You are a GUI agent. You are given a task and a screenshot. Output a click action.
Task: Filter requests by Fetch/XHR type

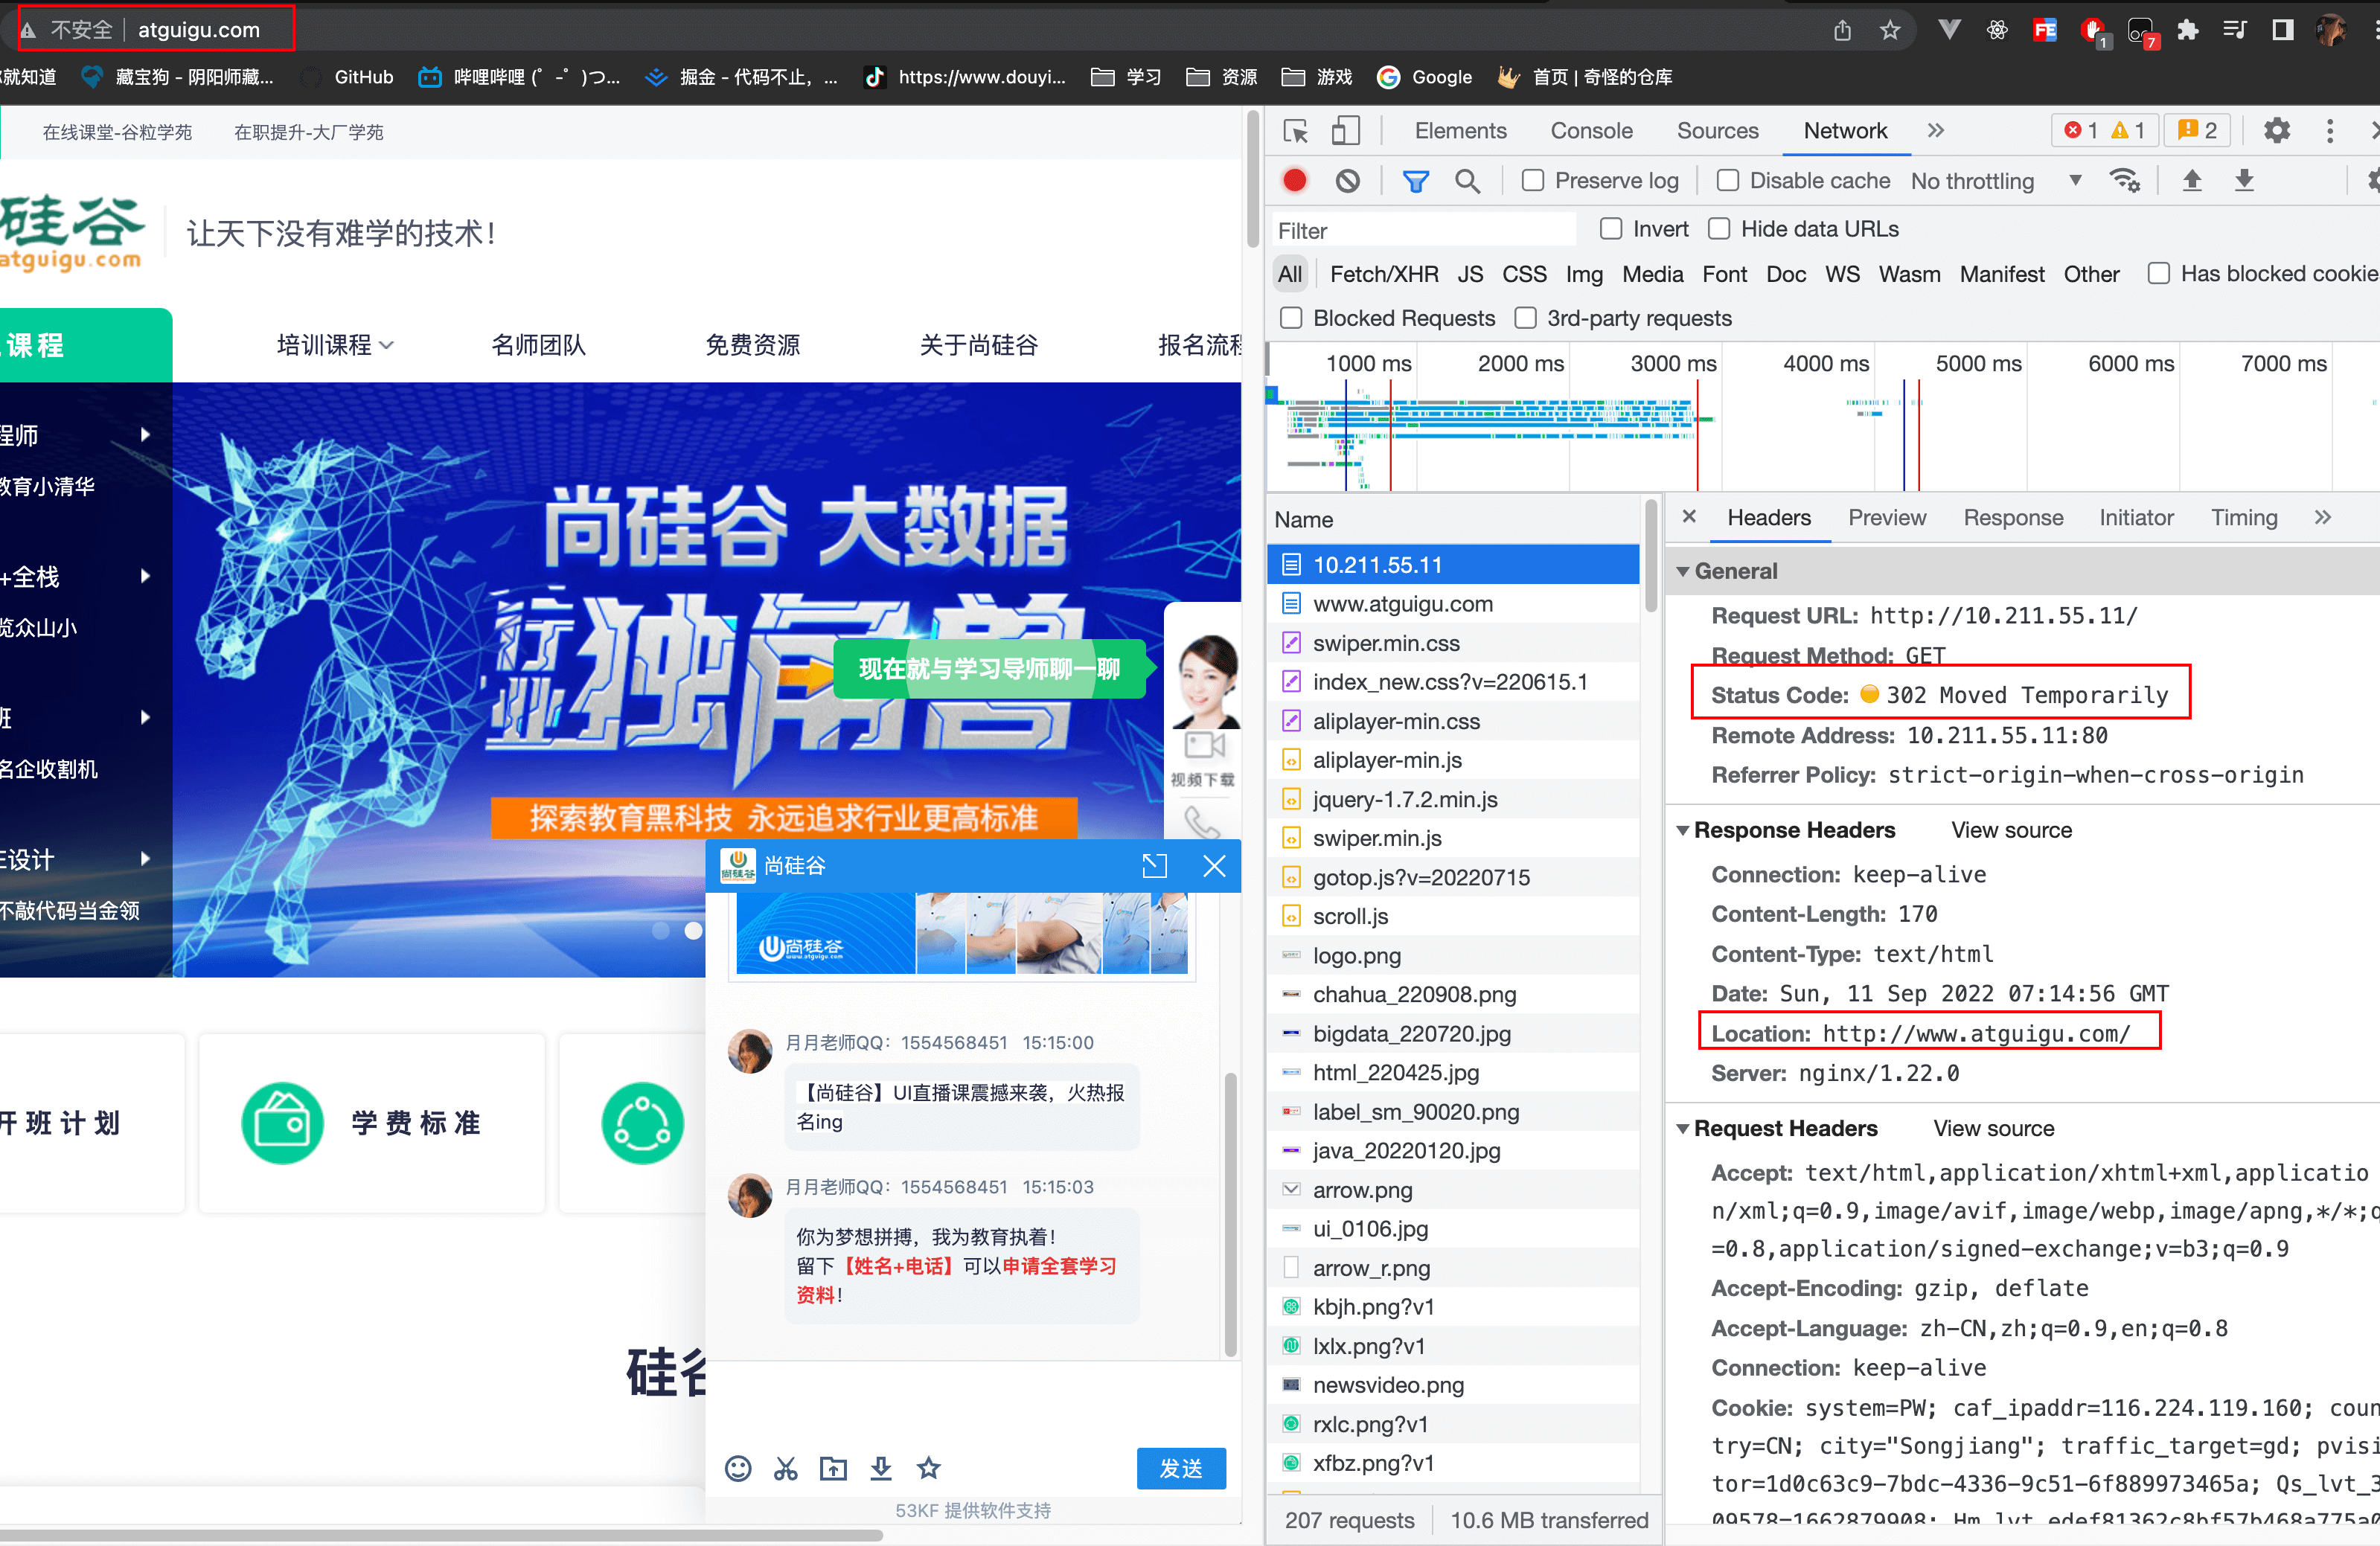click(1383, 274)
